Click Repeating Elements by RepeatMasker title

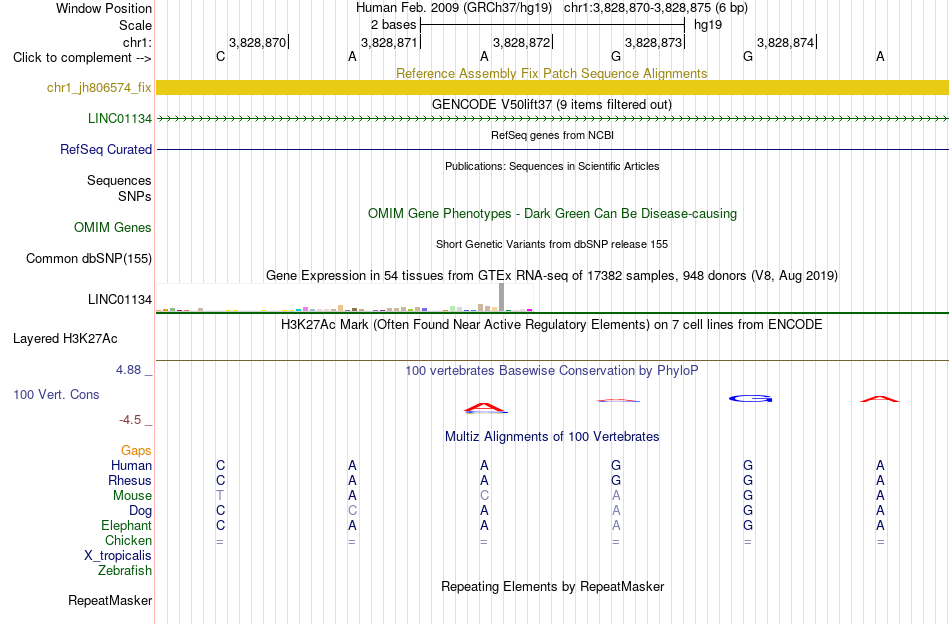point(552,586)
